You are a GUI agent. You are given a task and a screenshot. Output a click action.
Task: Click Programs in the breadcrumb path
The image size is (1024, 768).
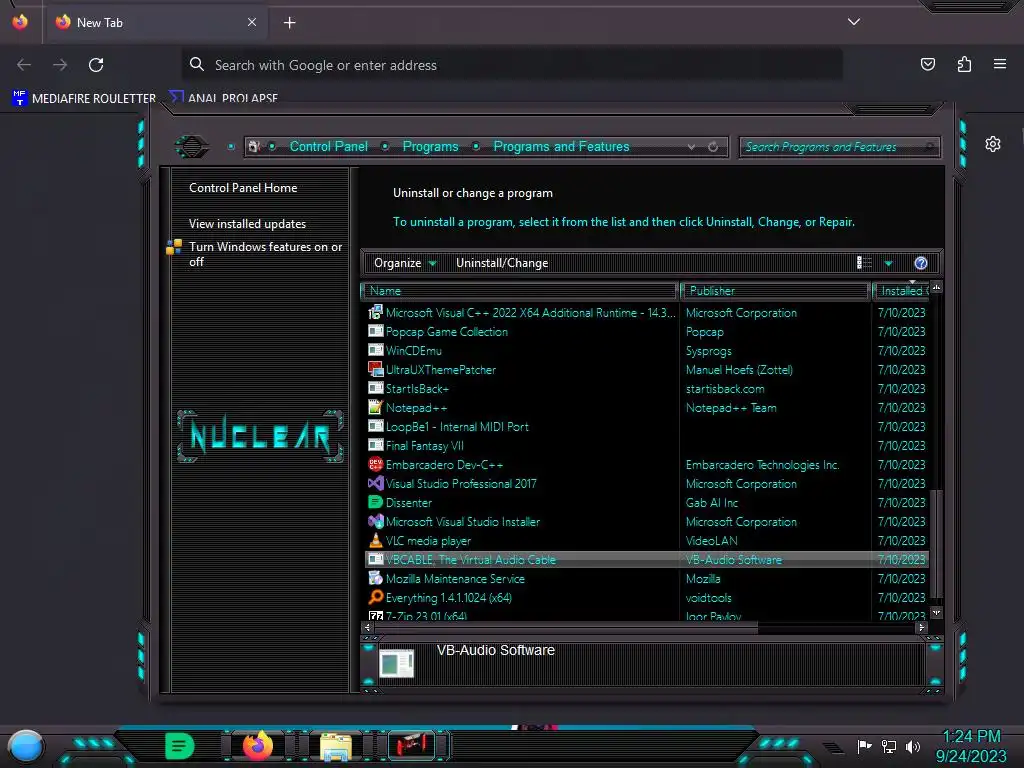pos(430,146)
